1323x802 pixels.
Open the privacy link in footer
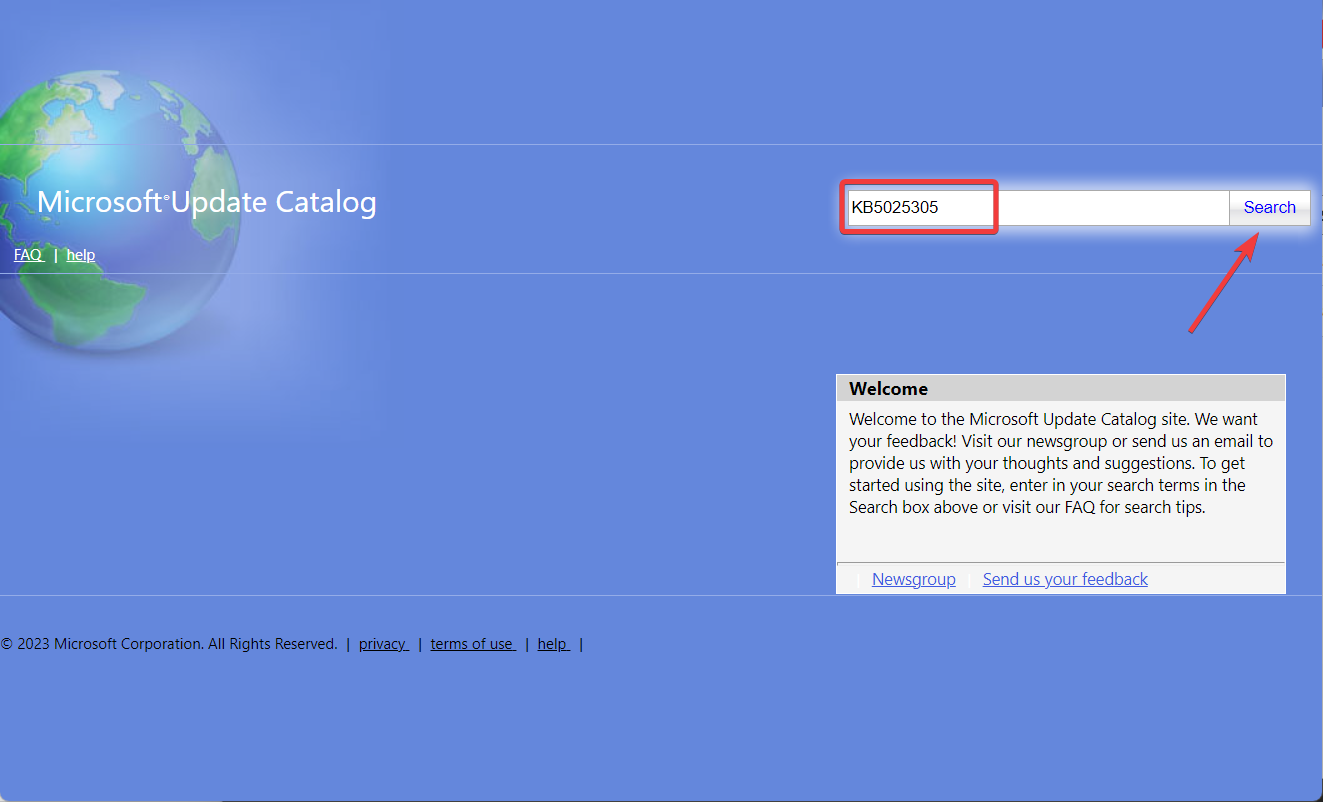pos(384,644)
